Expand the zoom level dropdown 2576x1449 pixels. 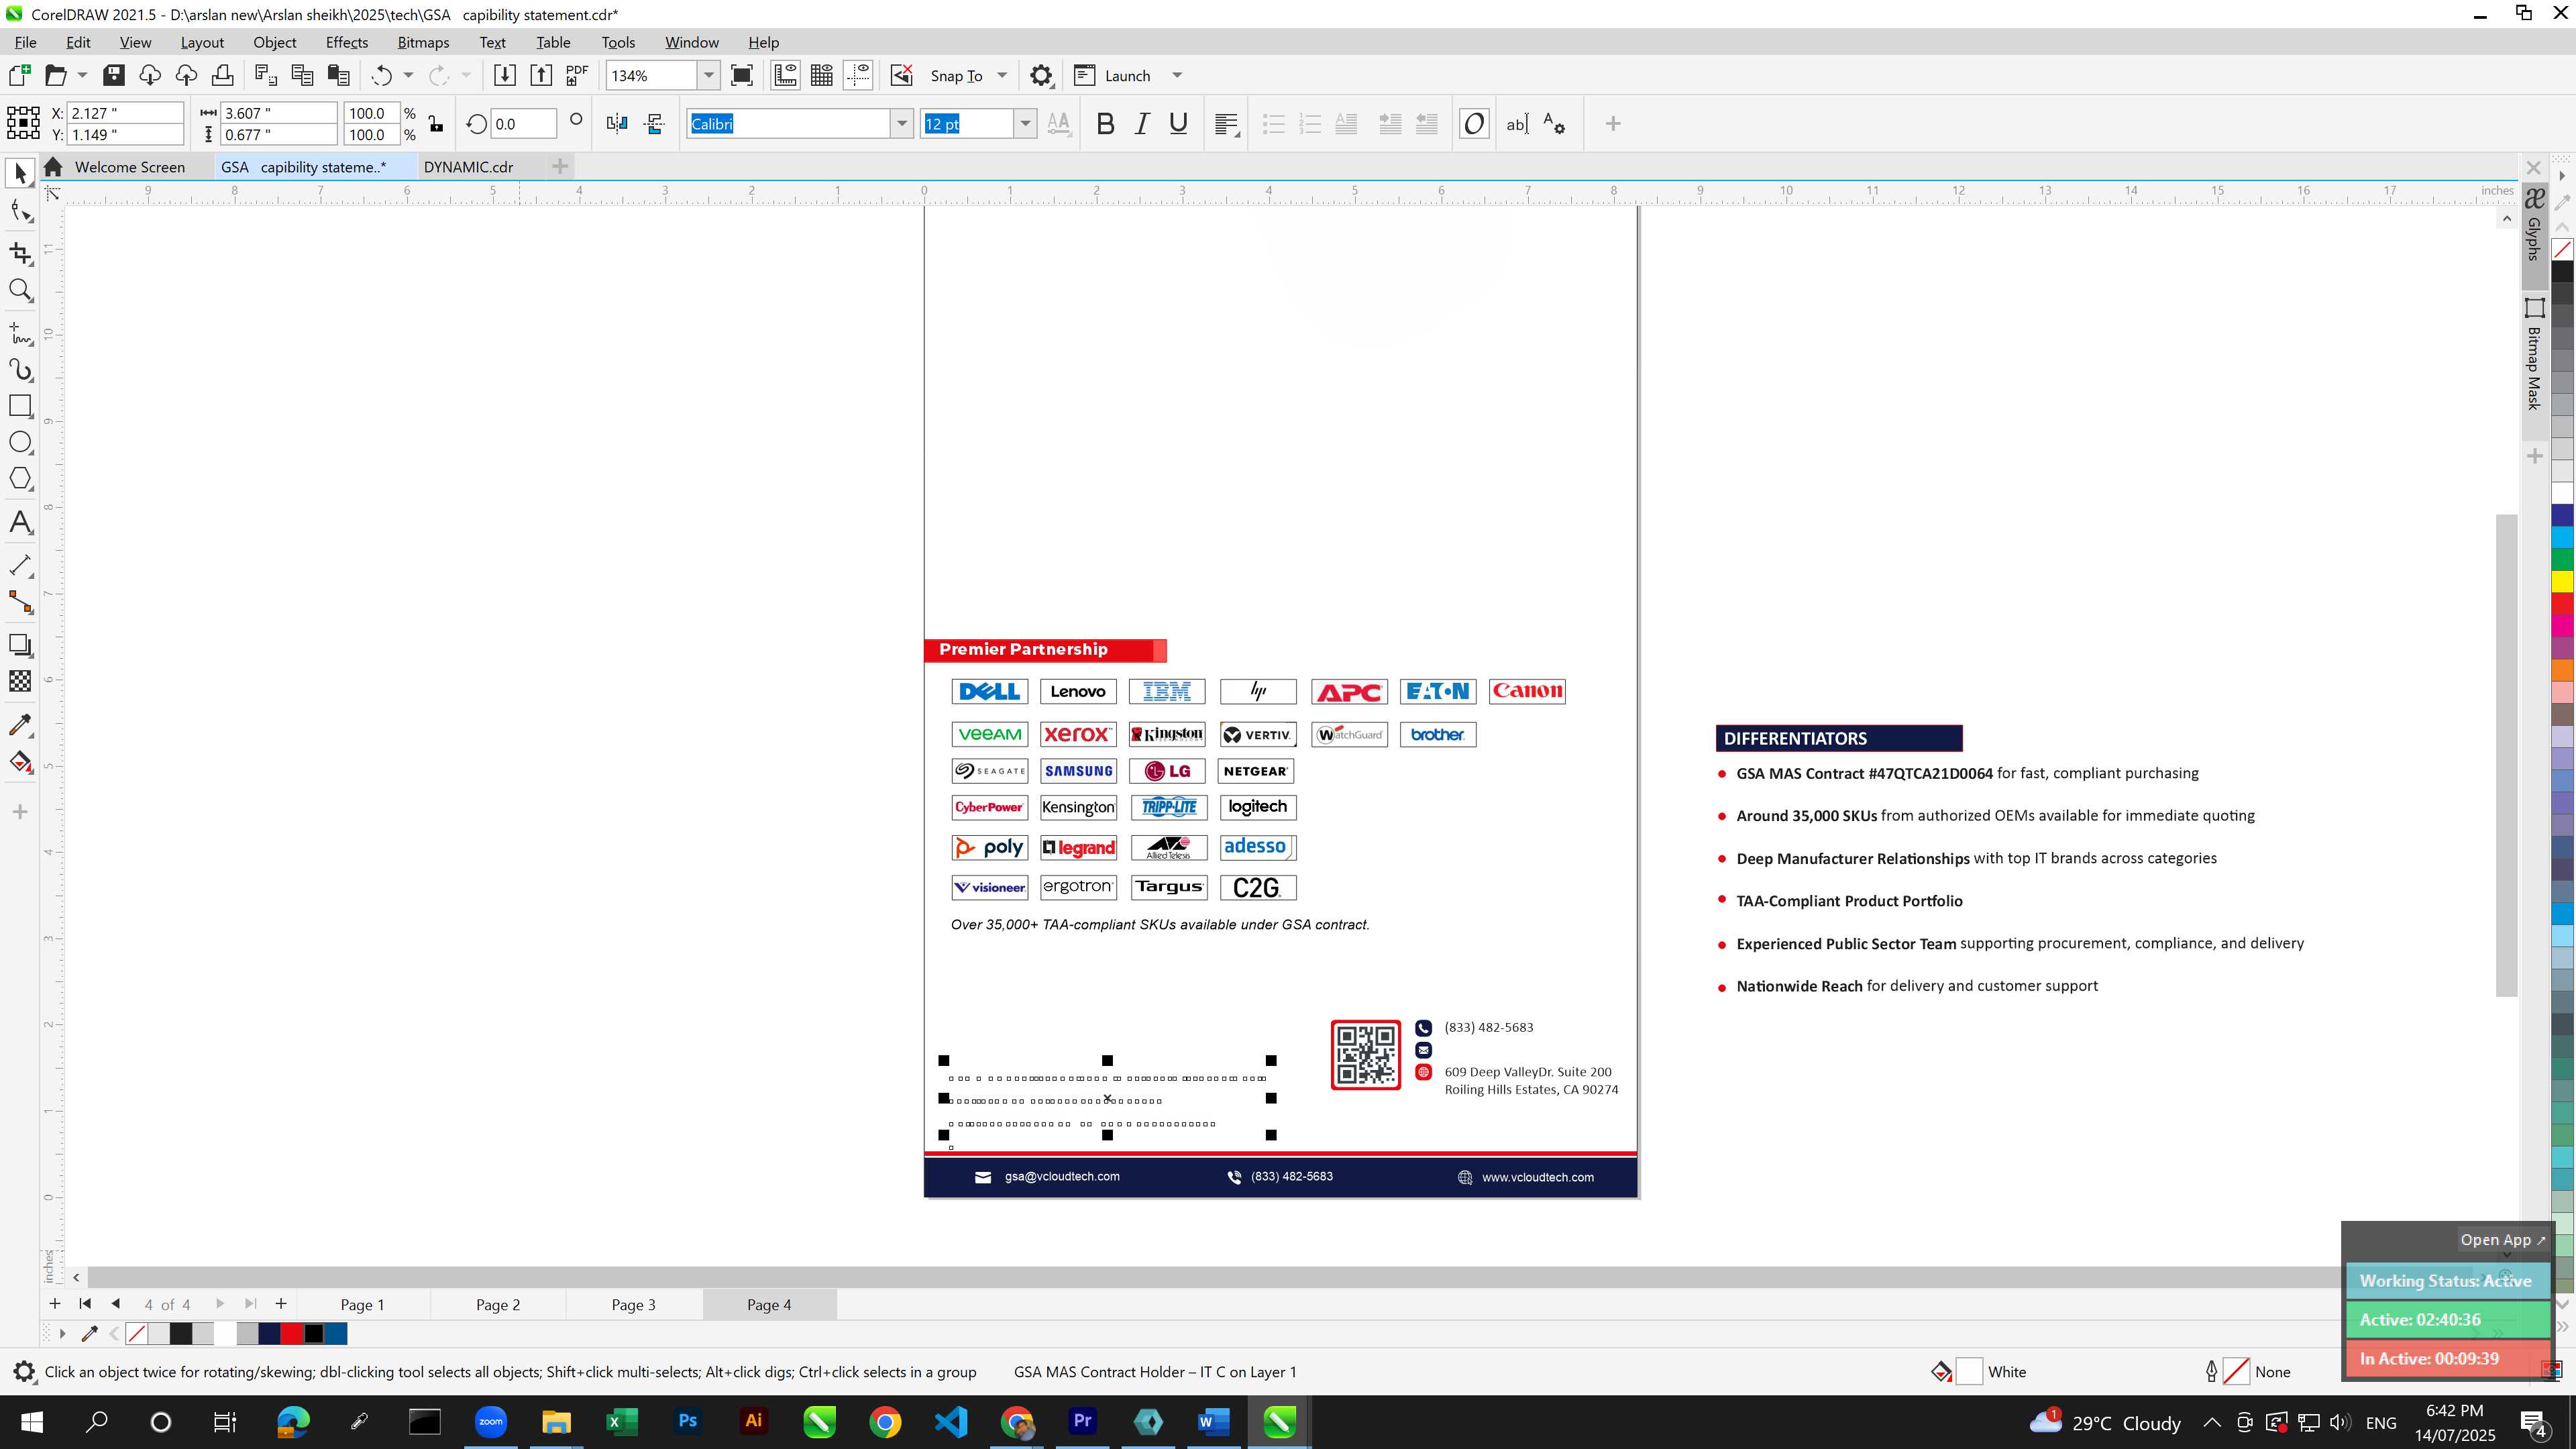[709, 75]
